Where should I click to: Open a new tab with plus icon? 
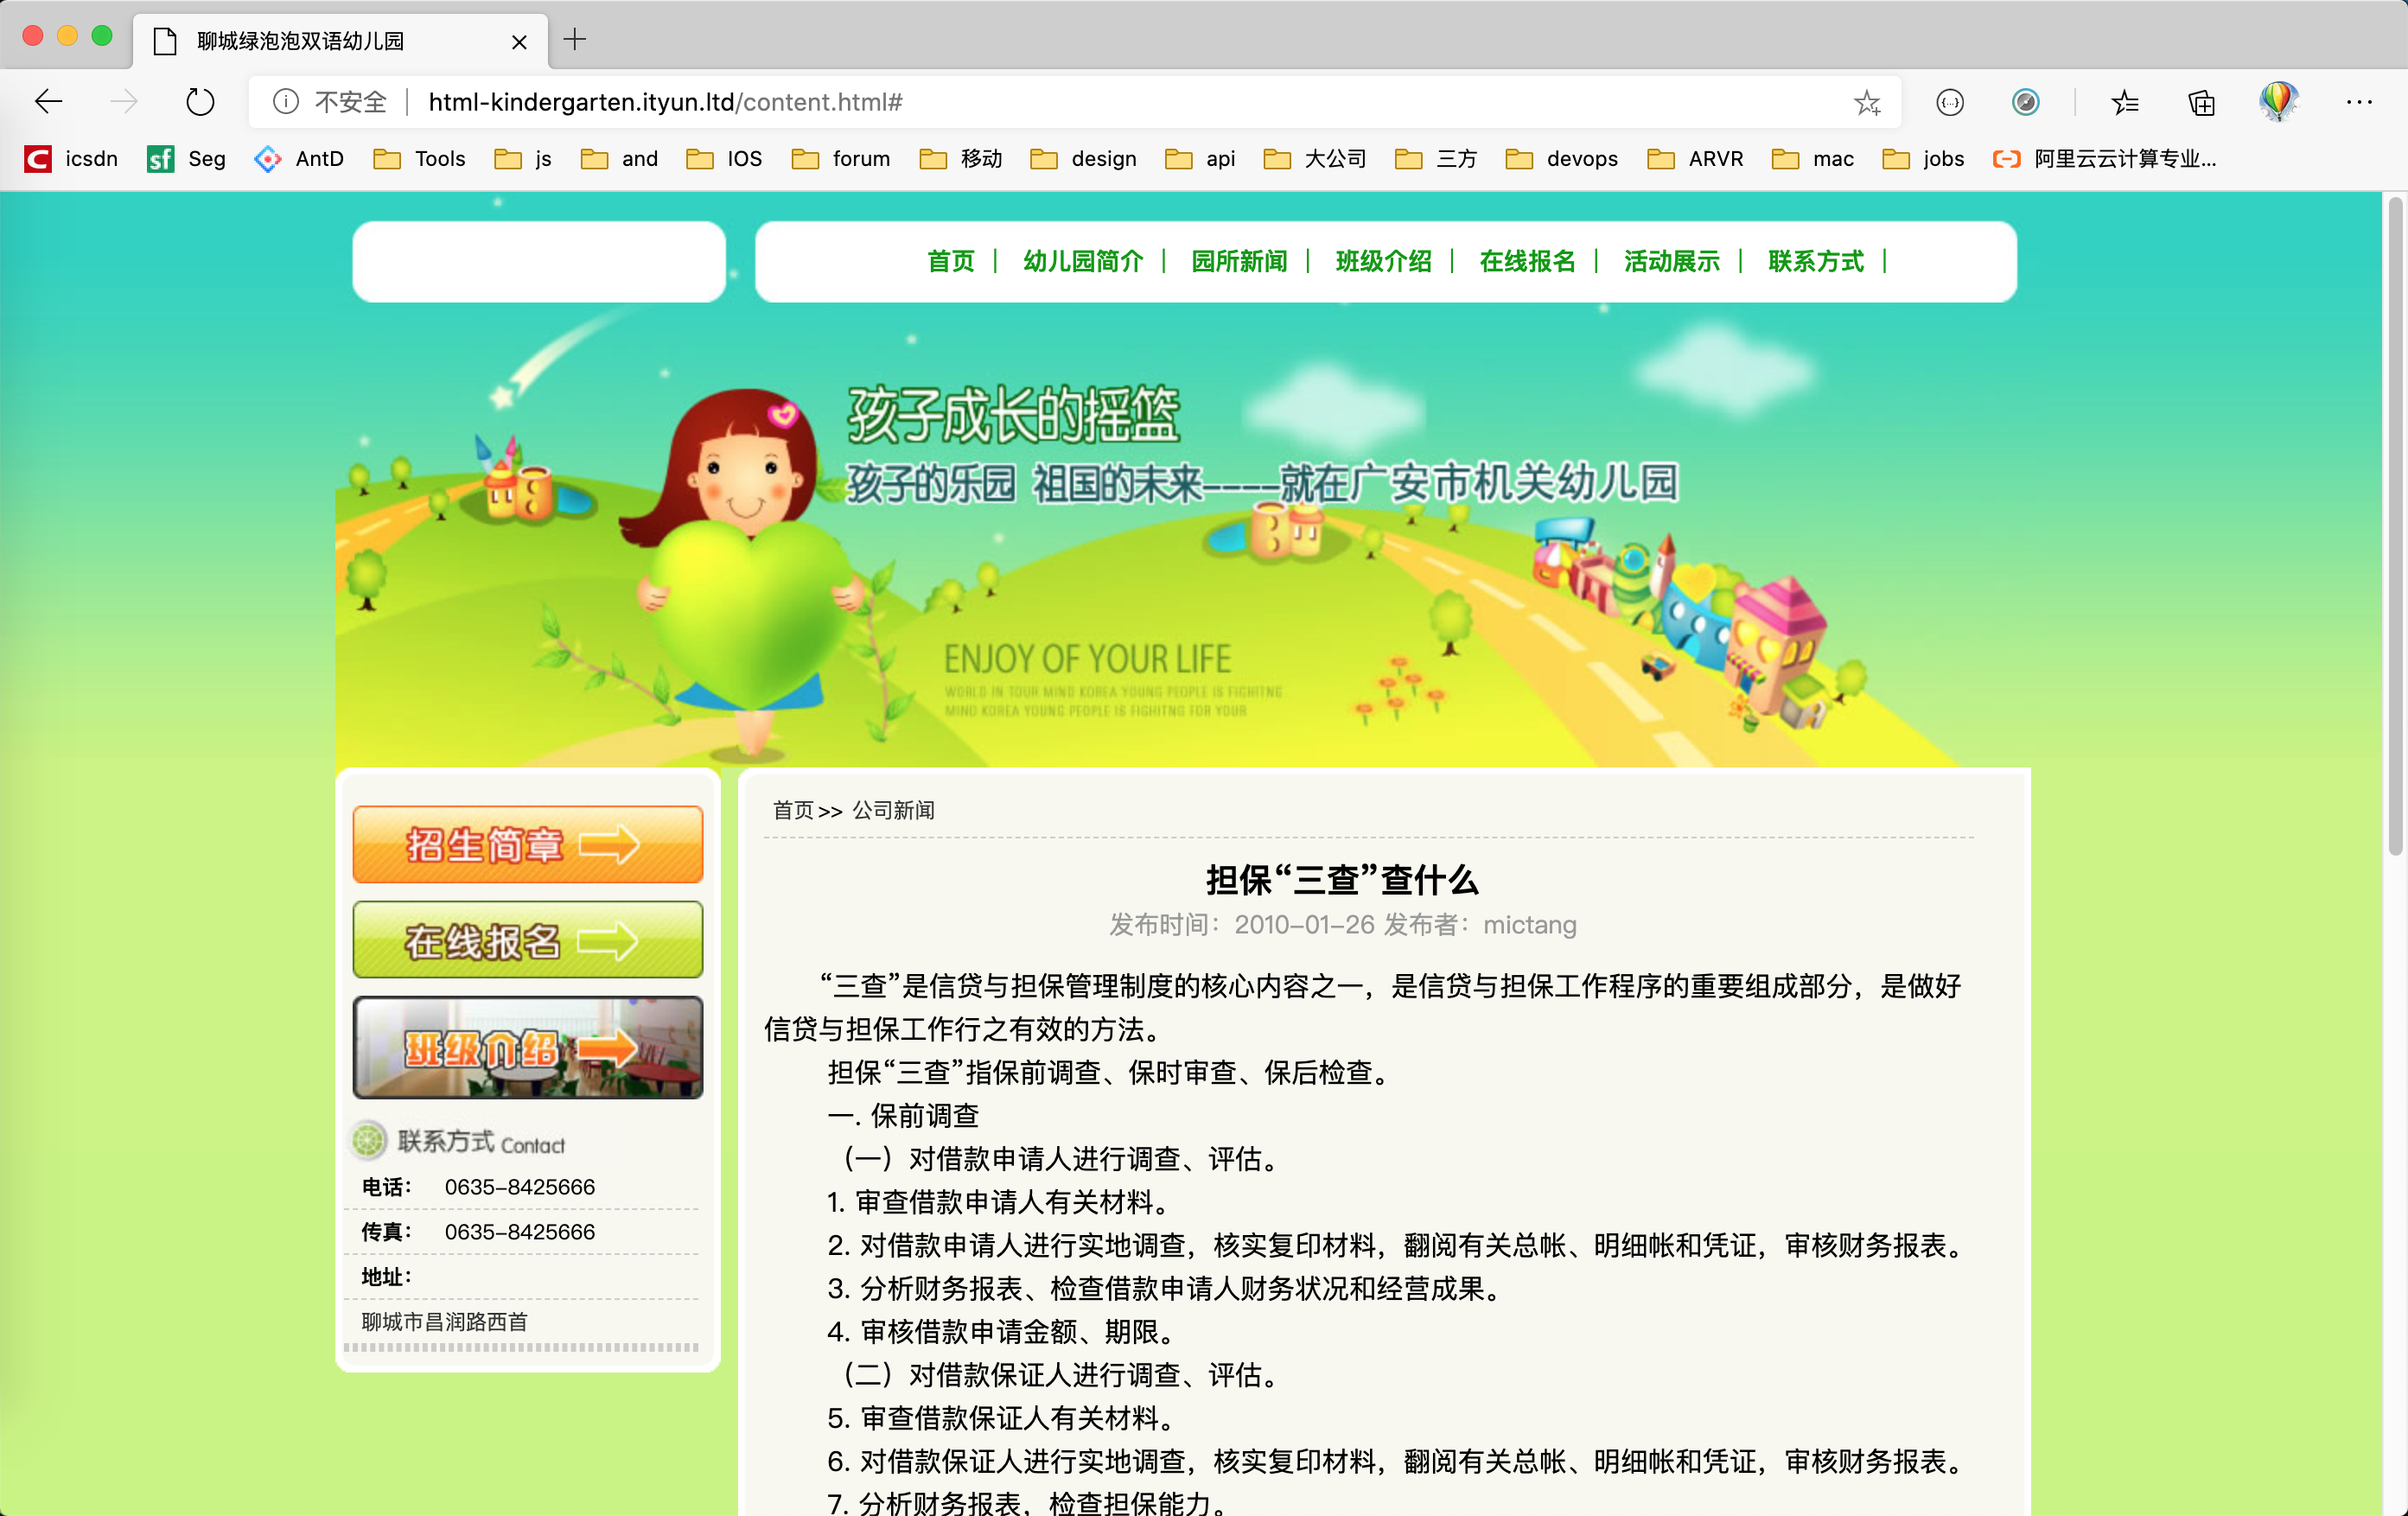coord(575,40)
